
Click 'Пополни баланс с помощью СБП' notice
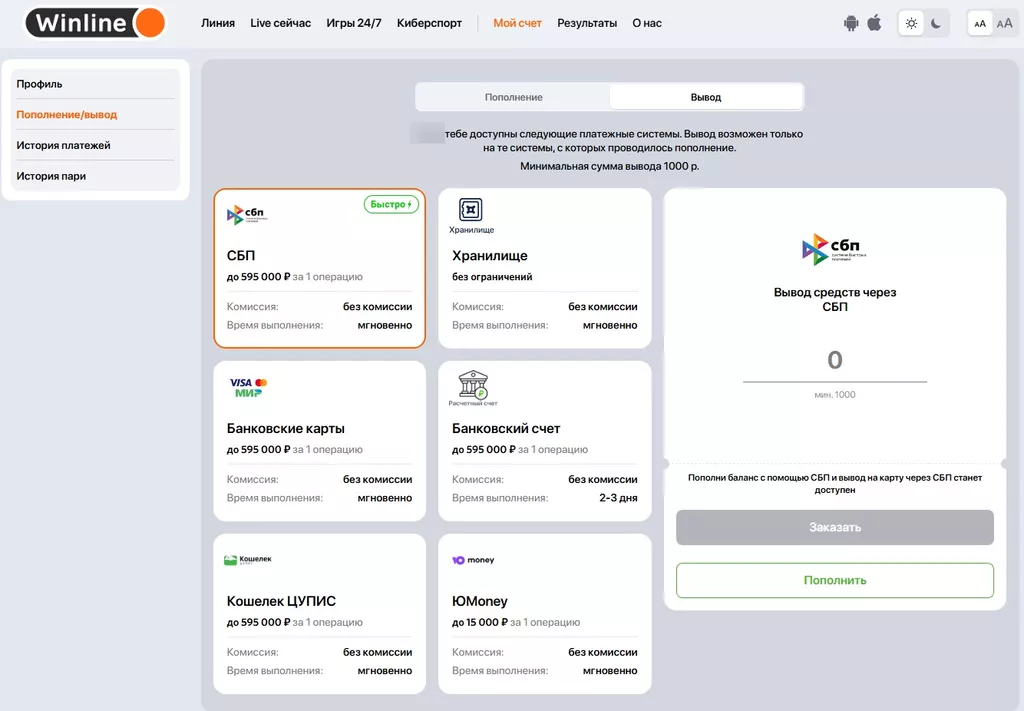(x=835, y=484)
